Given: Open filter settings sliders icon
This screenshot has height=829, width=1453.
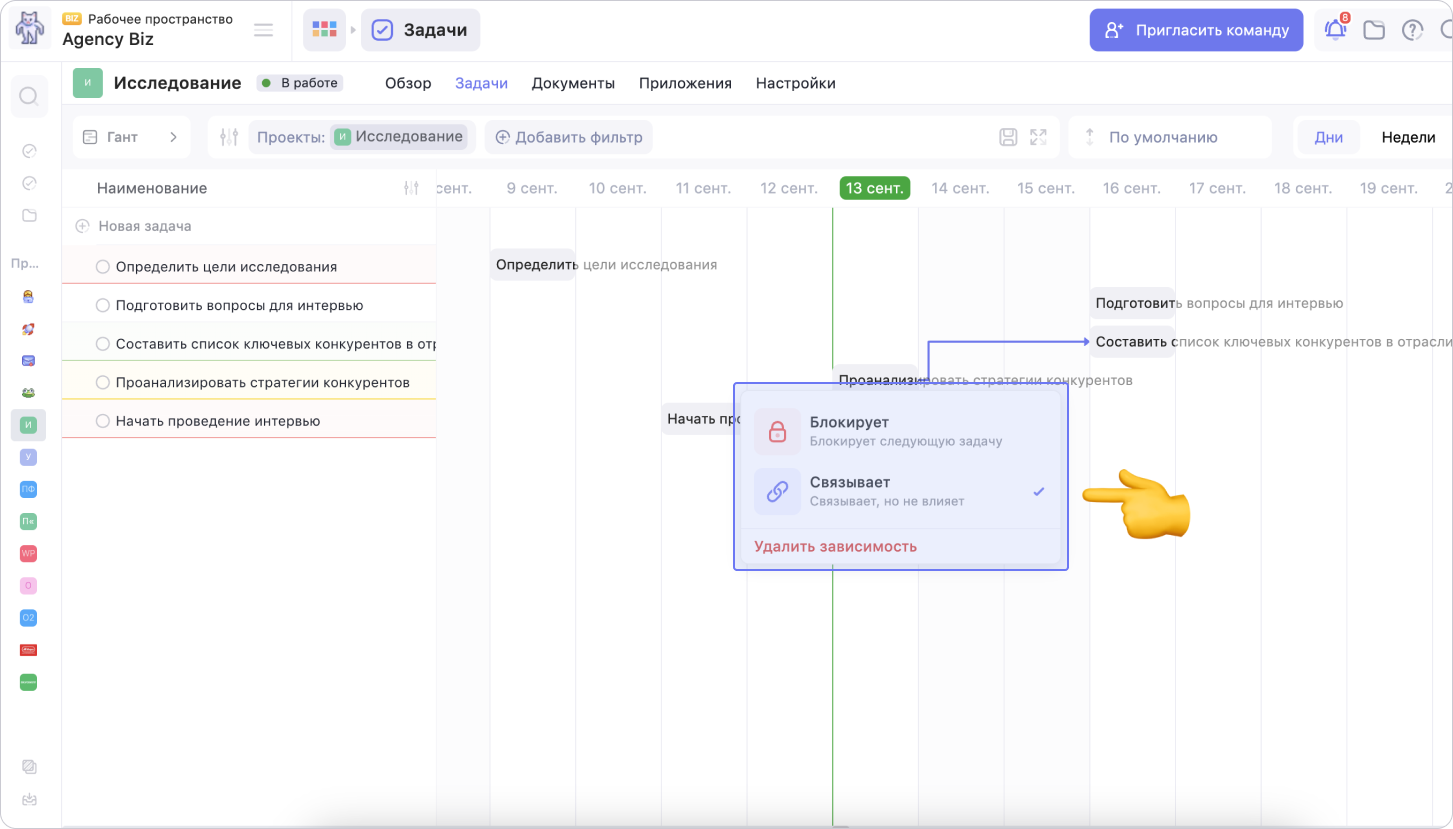Looking at the screenshot, I should point(229,137).
